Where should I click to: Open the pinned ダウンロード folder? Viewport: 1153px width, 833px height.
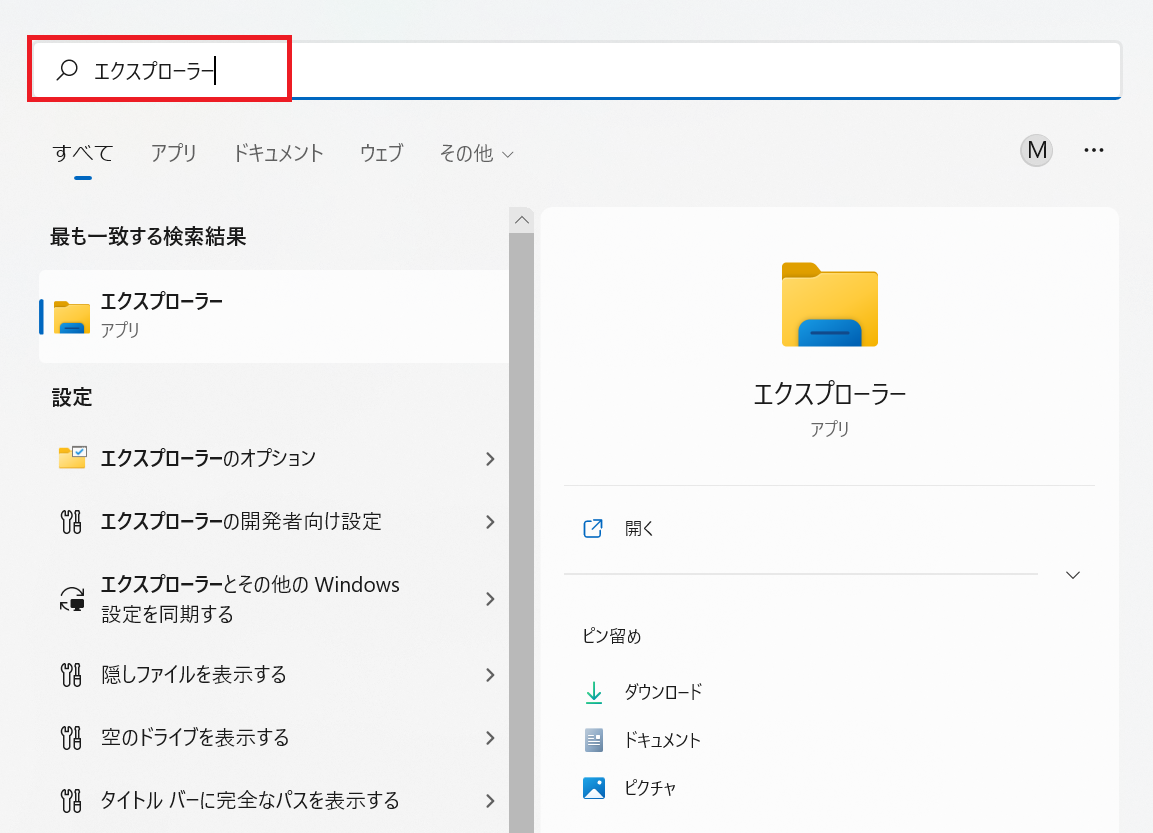662,692
